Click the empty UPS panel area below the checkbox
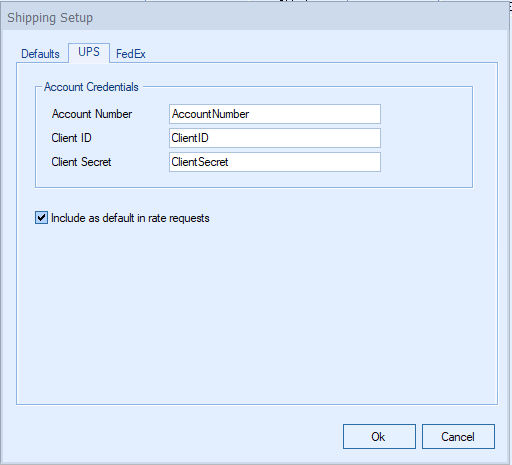 (257, 313)
